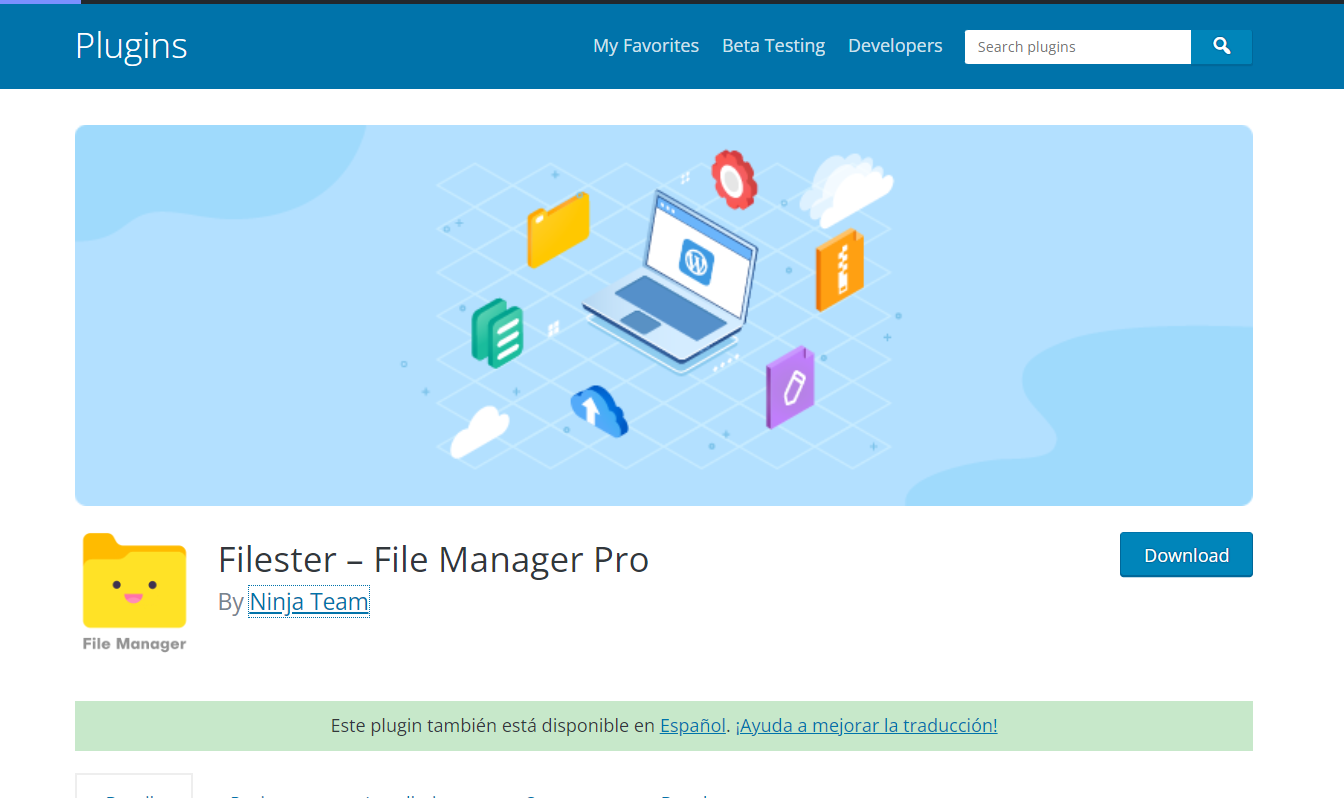Open the Español translation link
Image resolution: width=1344 pixels, height=798 pixels.
click(x=693, y=726)
